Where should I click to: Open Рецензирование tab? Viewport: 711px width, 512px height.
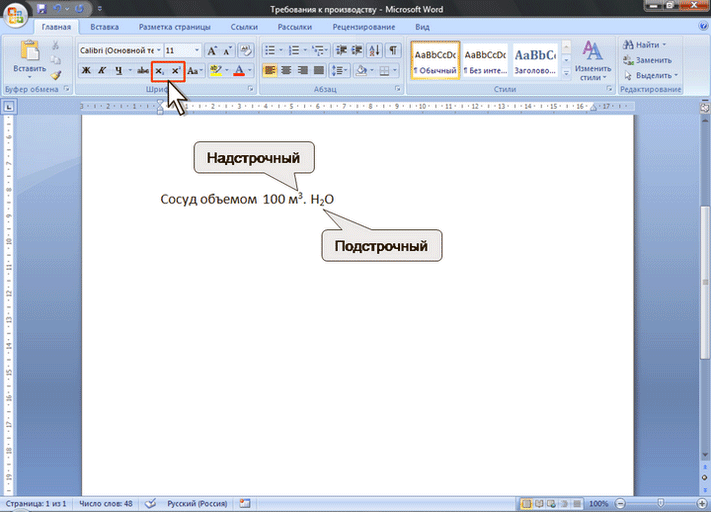[x=364, y=27]
